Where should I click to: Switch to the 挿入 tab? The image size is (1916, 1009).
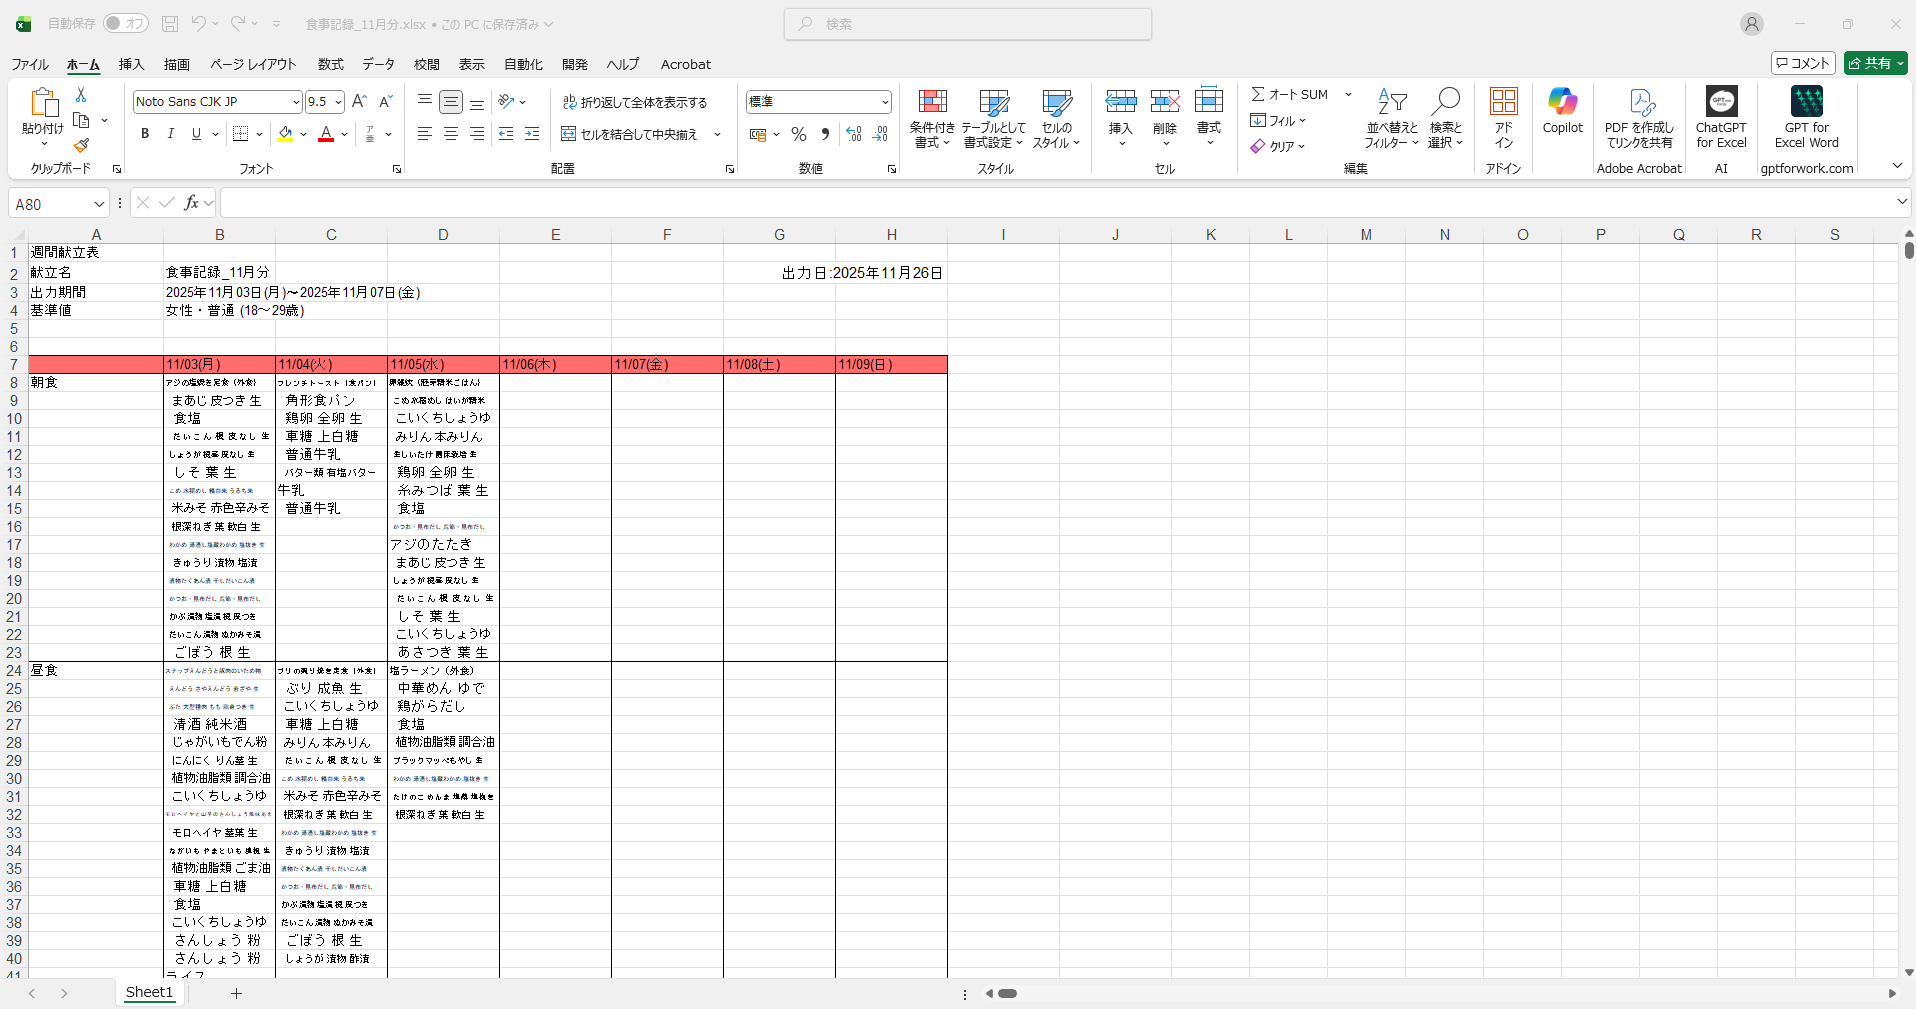pyautogui.click(x=131, y=64)
